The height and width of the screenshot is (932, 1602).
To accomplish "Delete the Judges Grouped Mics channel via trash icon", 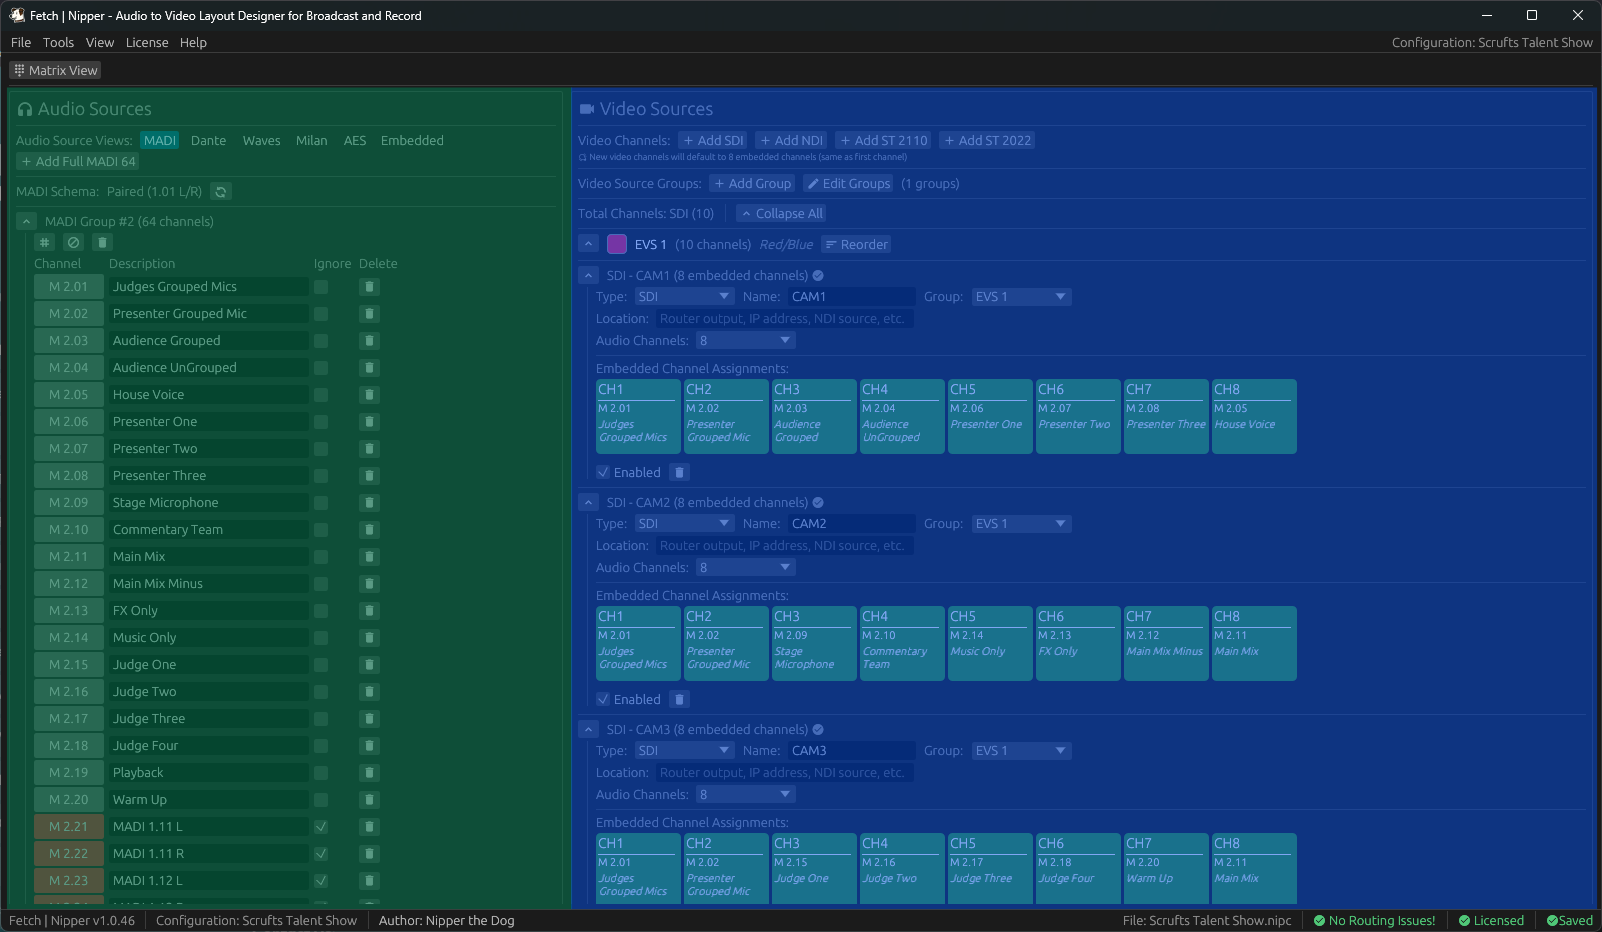I will [369, 286].
